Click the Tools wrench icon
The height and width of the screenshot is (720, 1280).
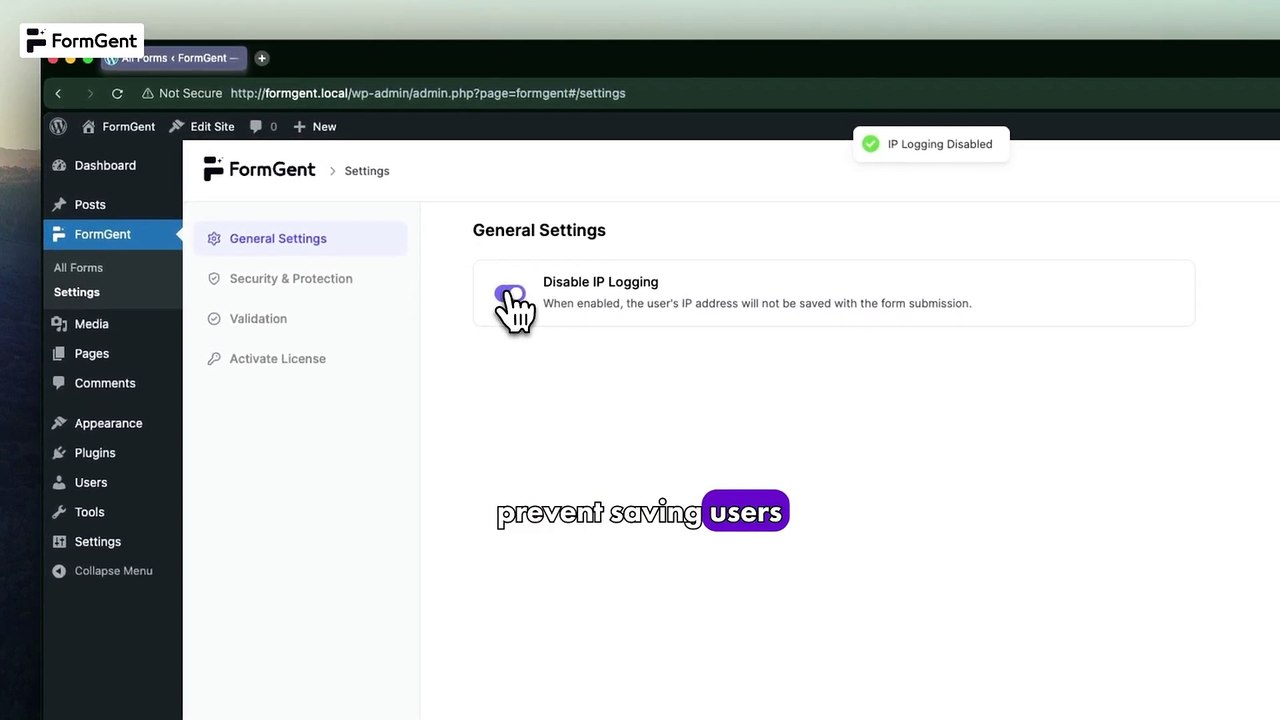point(59,512)
